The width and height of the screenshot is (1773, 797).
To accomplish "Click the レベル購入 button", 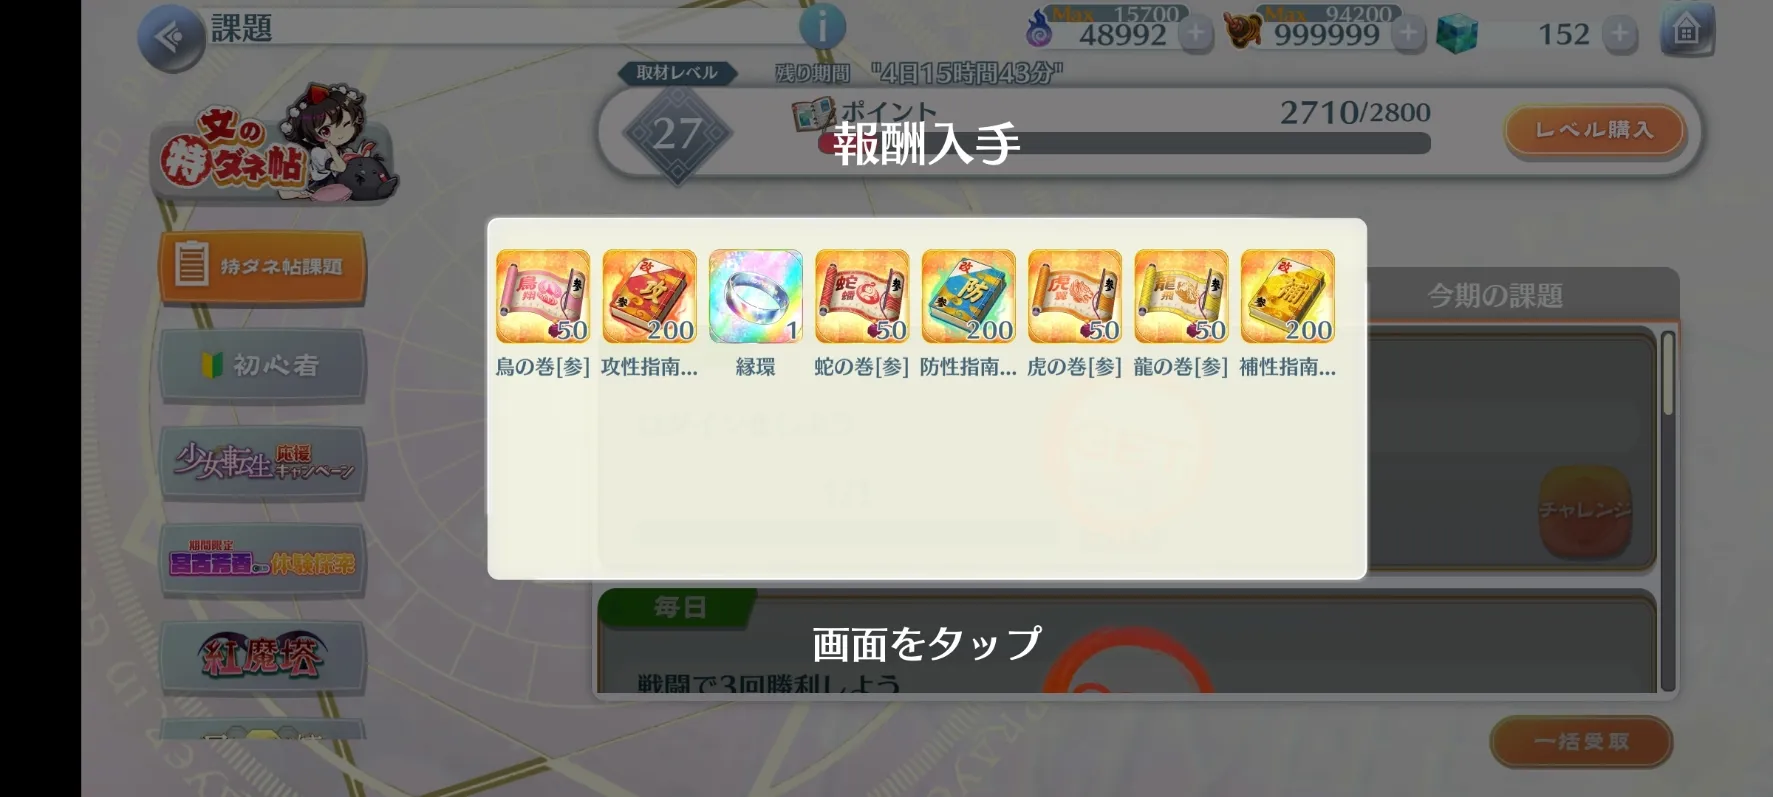I will (1595, 130).
